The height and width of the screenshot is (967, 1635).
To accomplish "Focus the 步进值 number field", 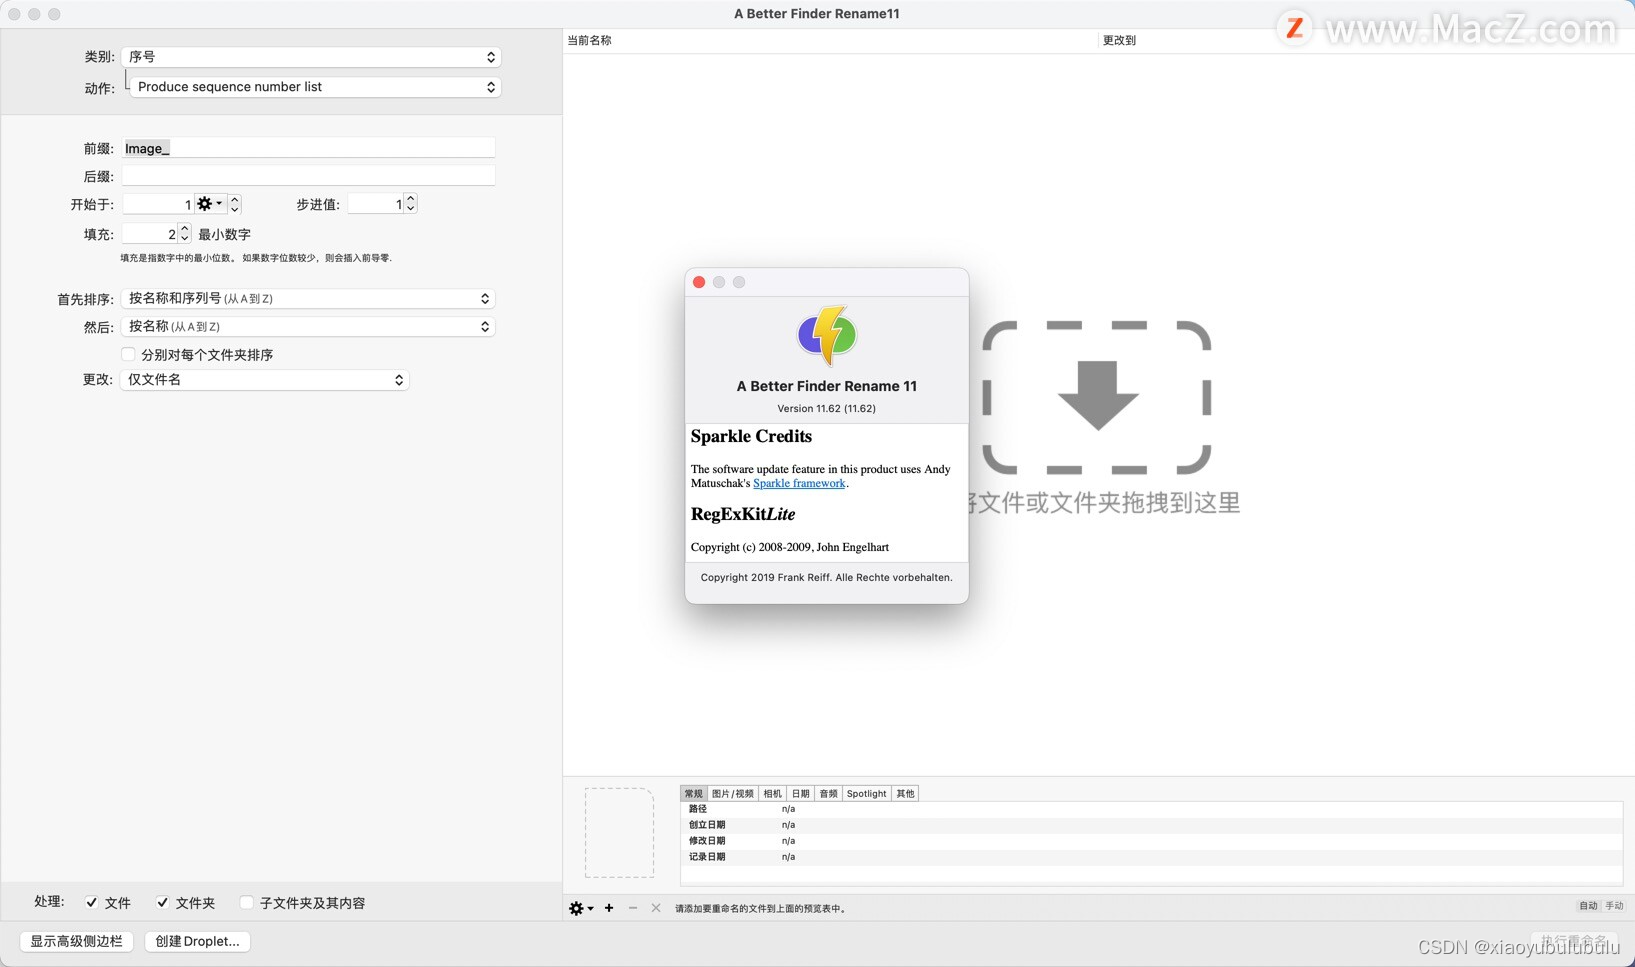I will coord(375,204).
